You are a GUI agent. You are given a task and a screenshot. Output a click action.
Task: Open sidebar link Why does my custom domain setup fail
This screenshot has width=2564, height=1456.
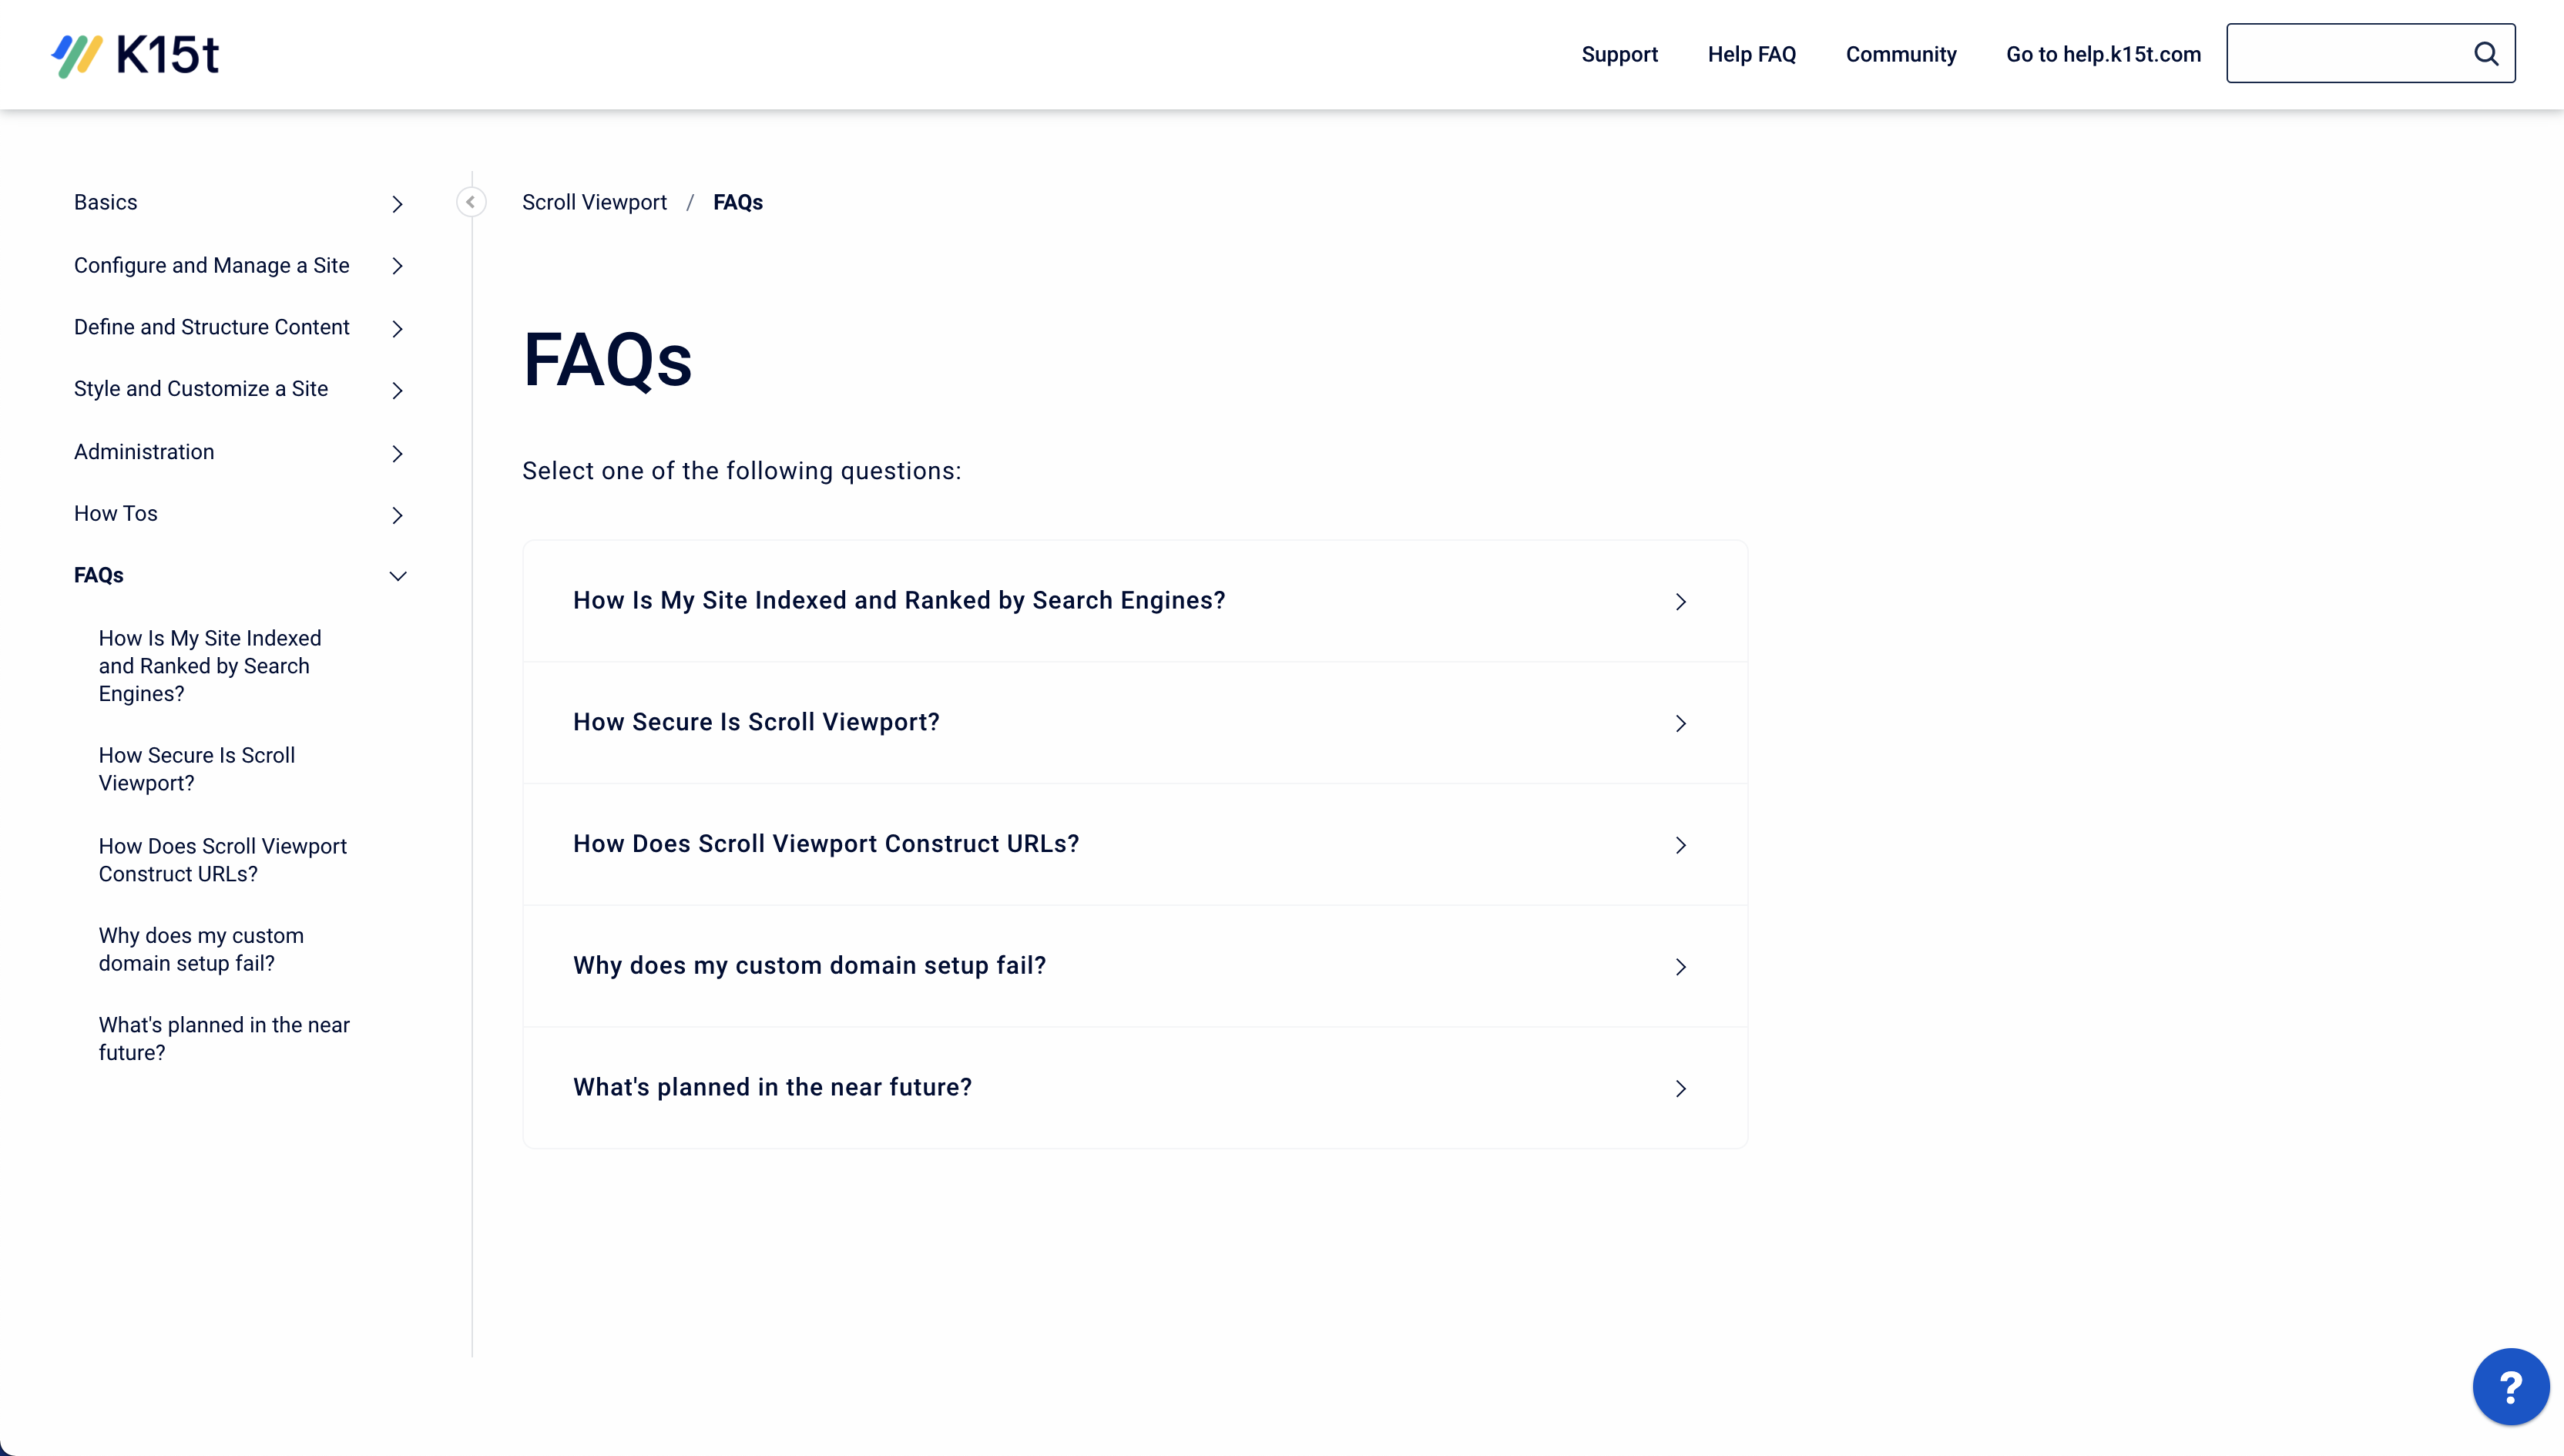click(201, 949)
